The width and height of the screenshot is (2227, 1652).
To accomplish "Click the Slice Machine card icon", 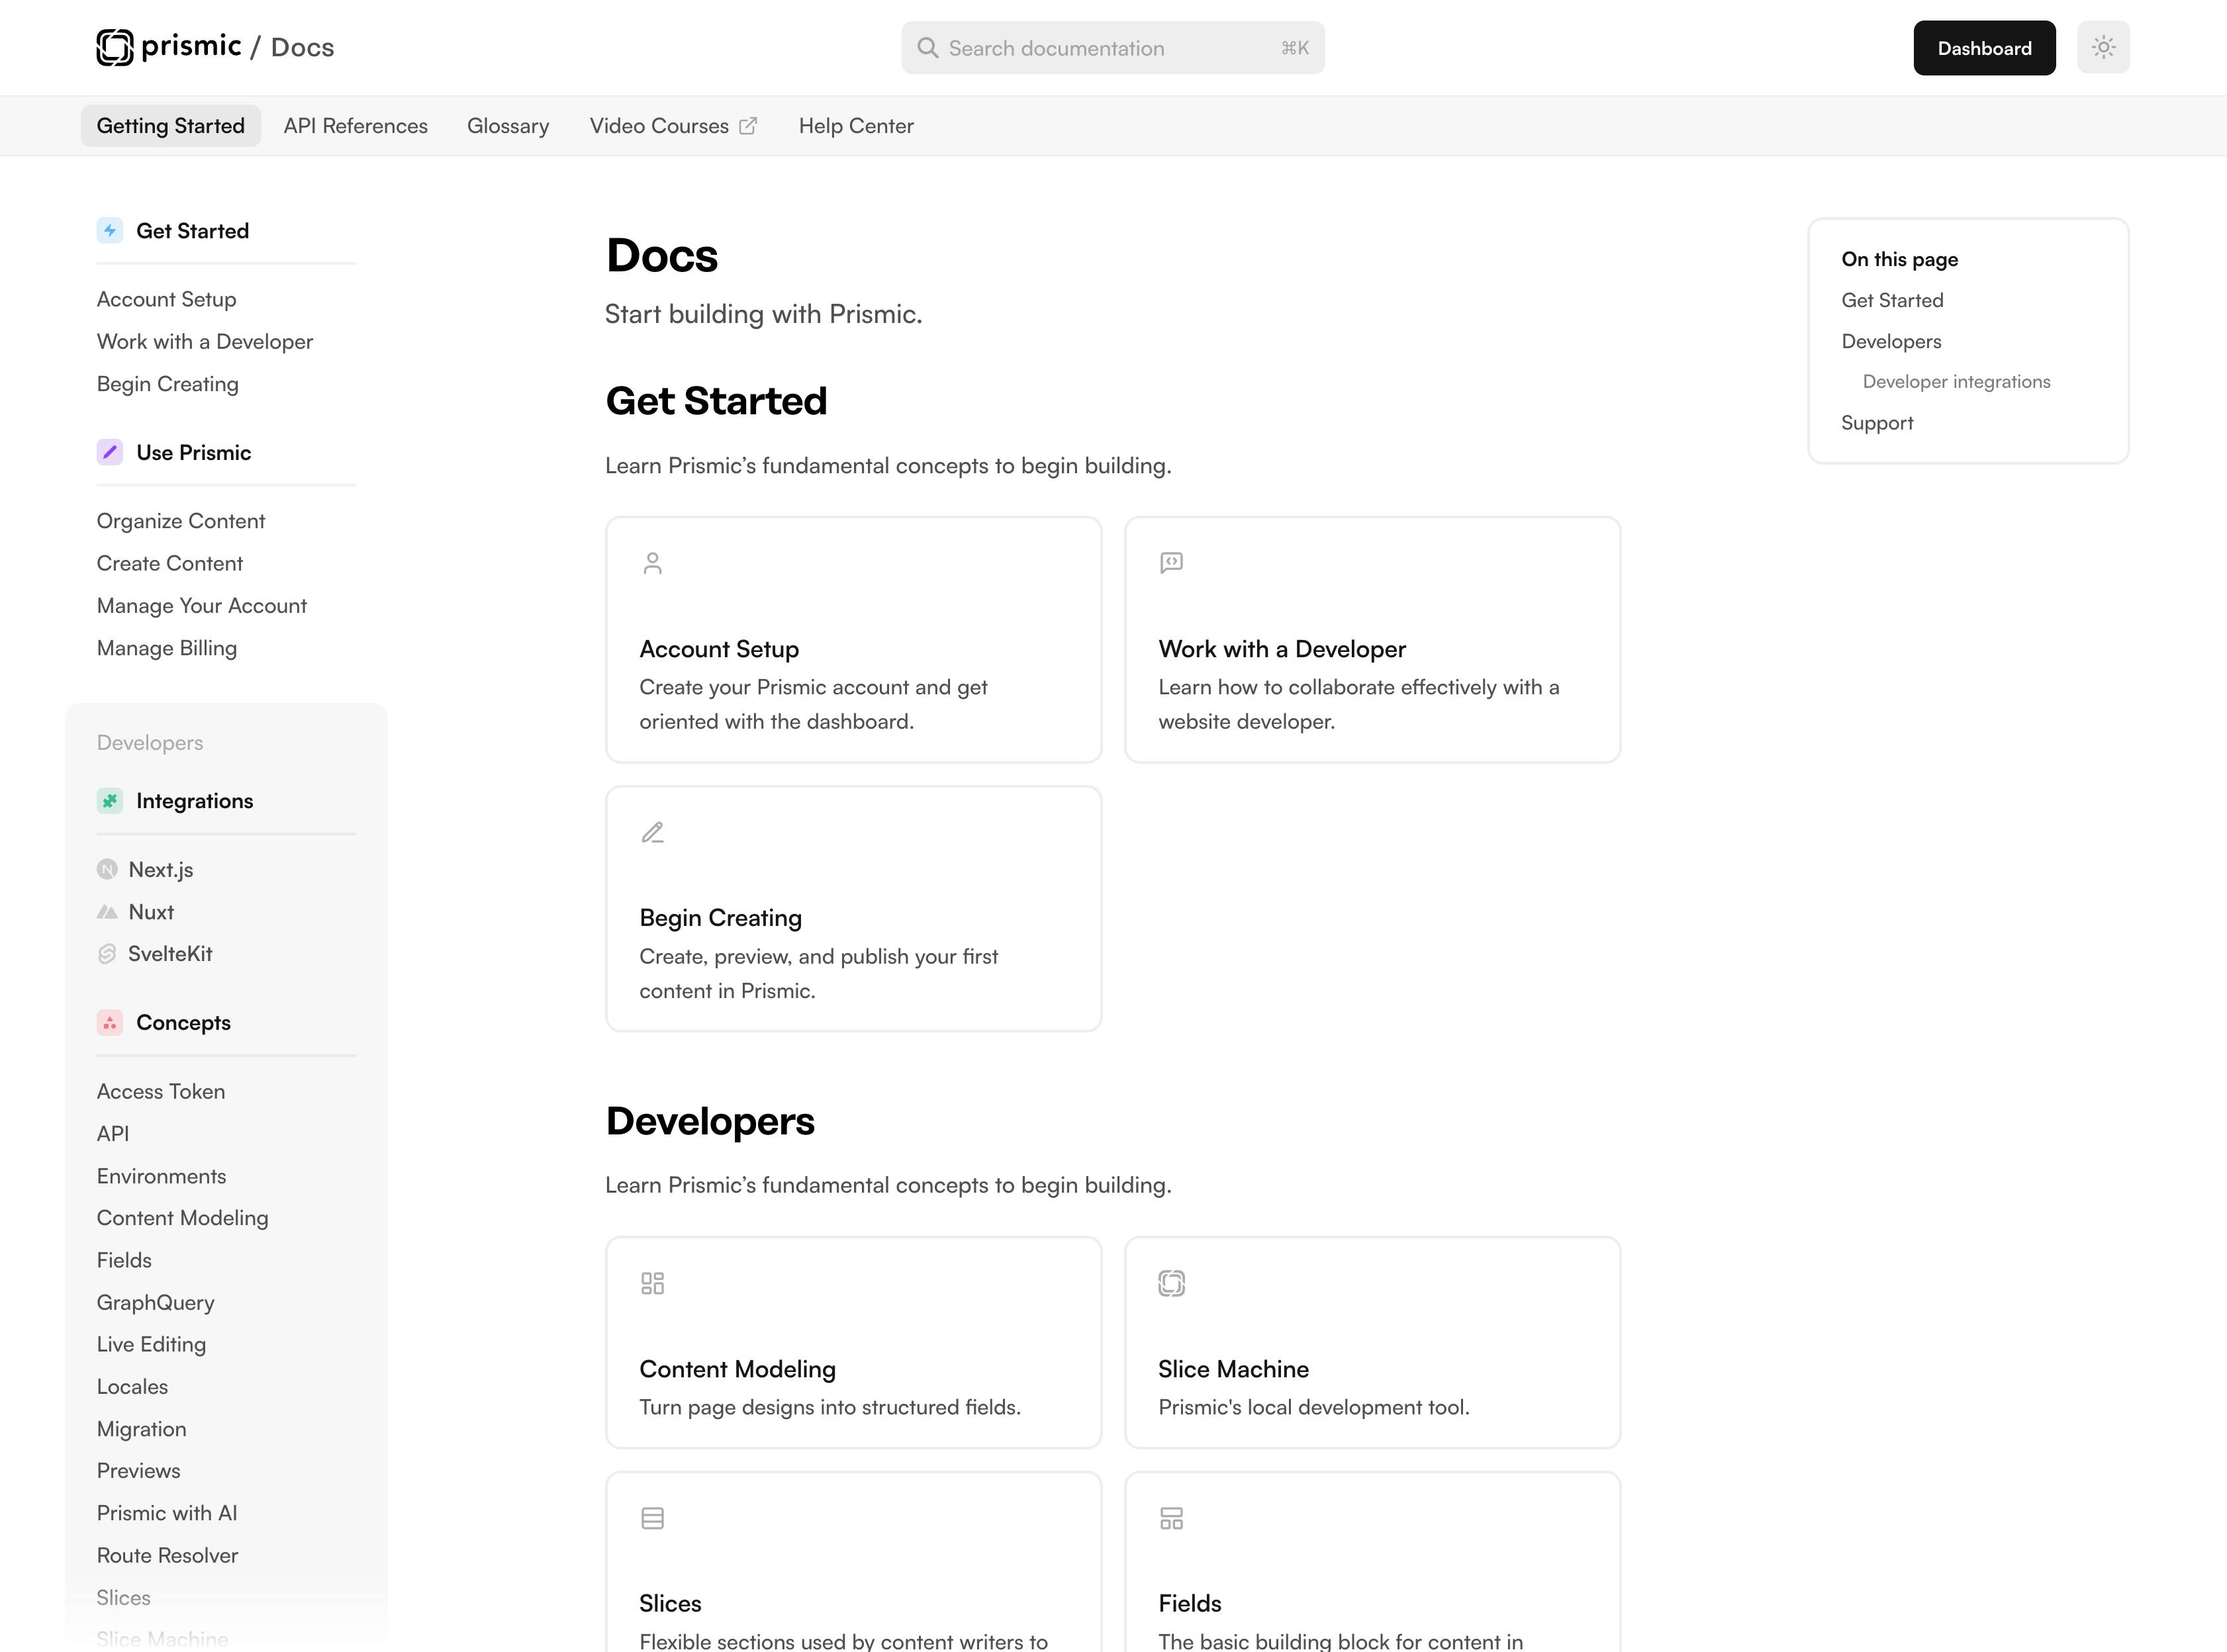I will (1171, 1283).
